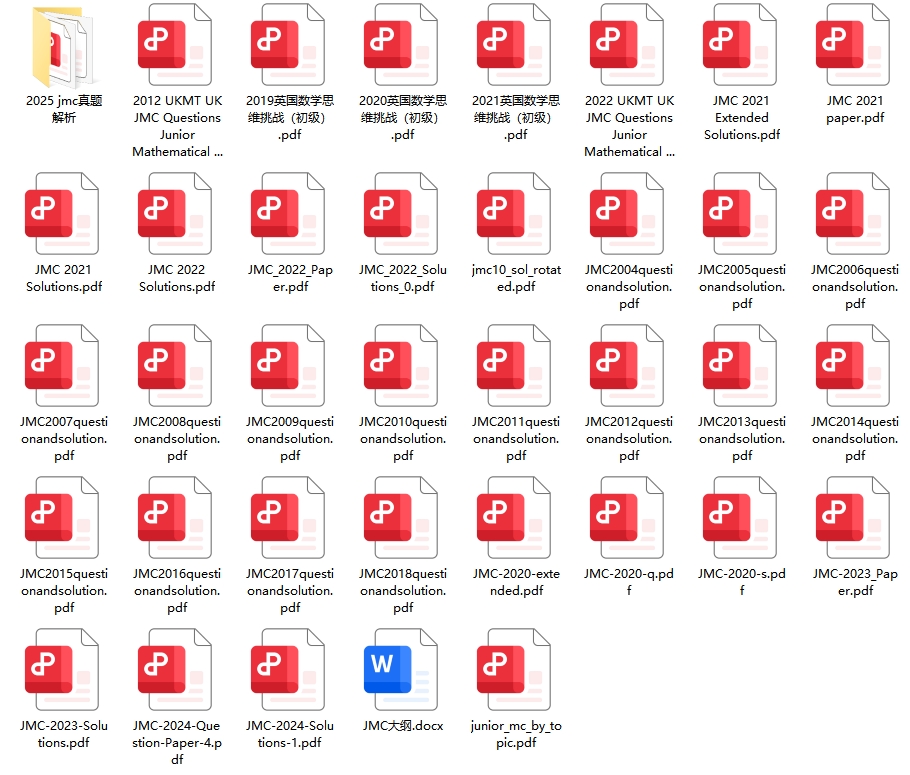The image size is (910, 775).
Task: Select junior_mc_by_topic.pdf icon
Action: [514, 670]
